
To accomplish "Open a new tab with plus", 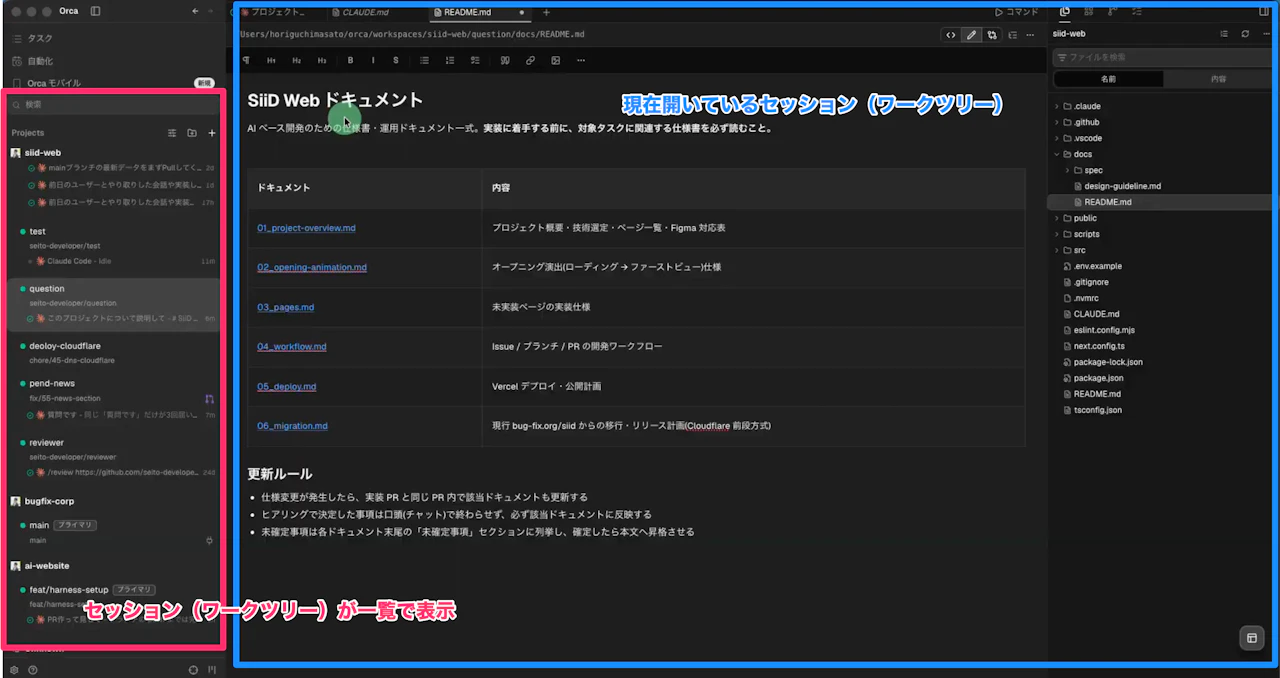I will click(x=546, y=12).
